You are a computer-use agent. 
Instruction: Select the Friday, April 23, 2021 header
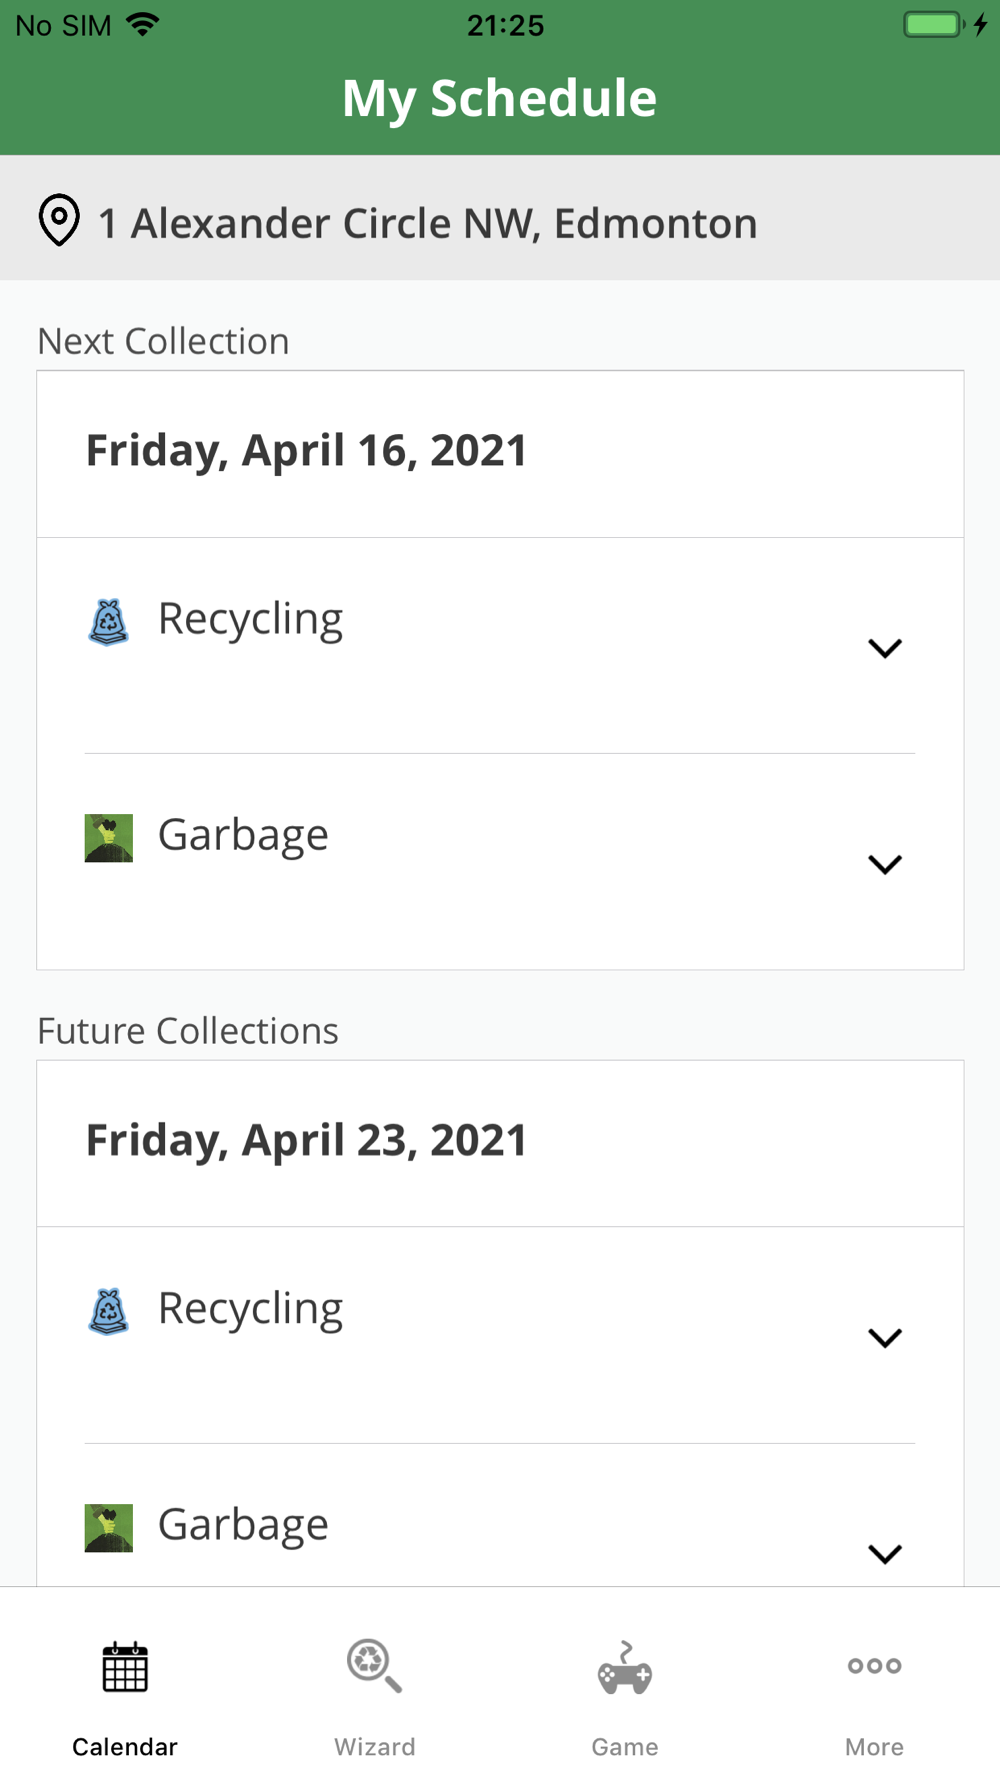point(306,1141)
